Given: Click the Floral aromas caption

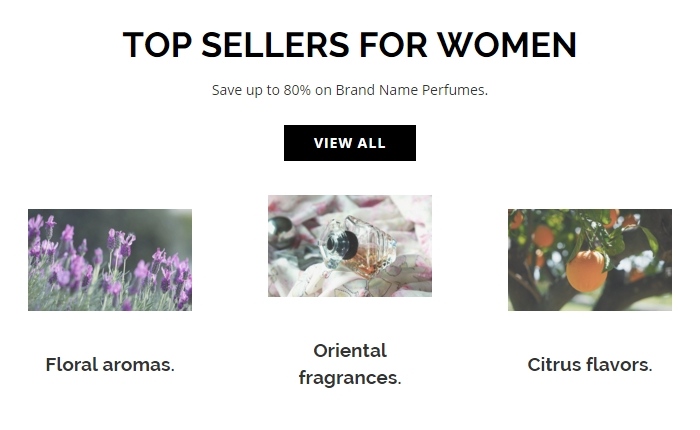Looking at the screenshot, I should [110, 365].
